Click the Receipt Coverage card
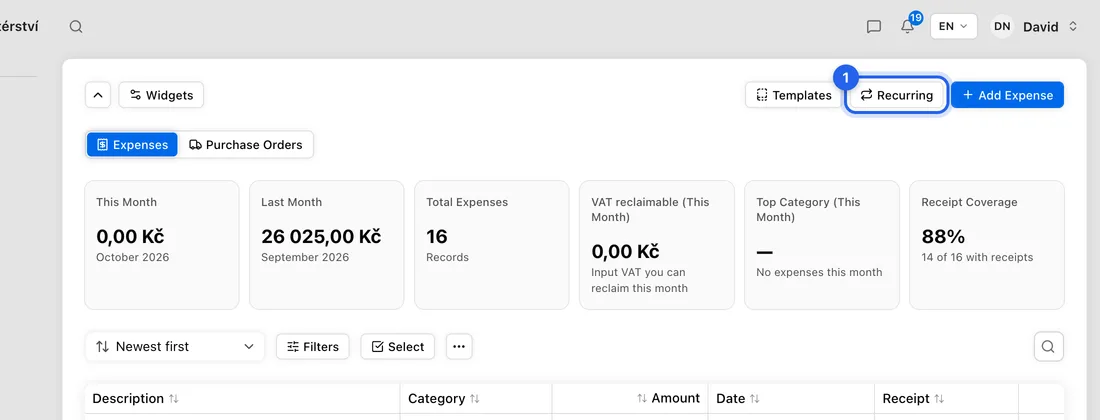This screenshot has height=420, width=1100. [986, 245]
